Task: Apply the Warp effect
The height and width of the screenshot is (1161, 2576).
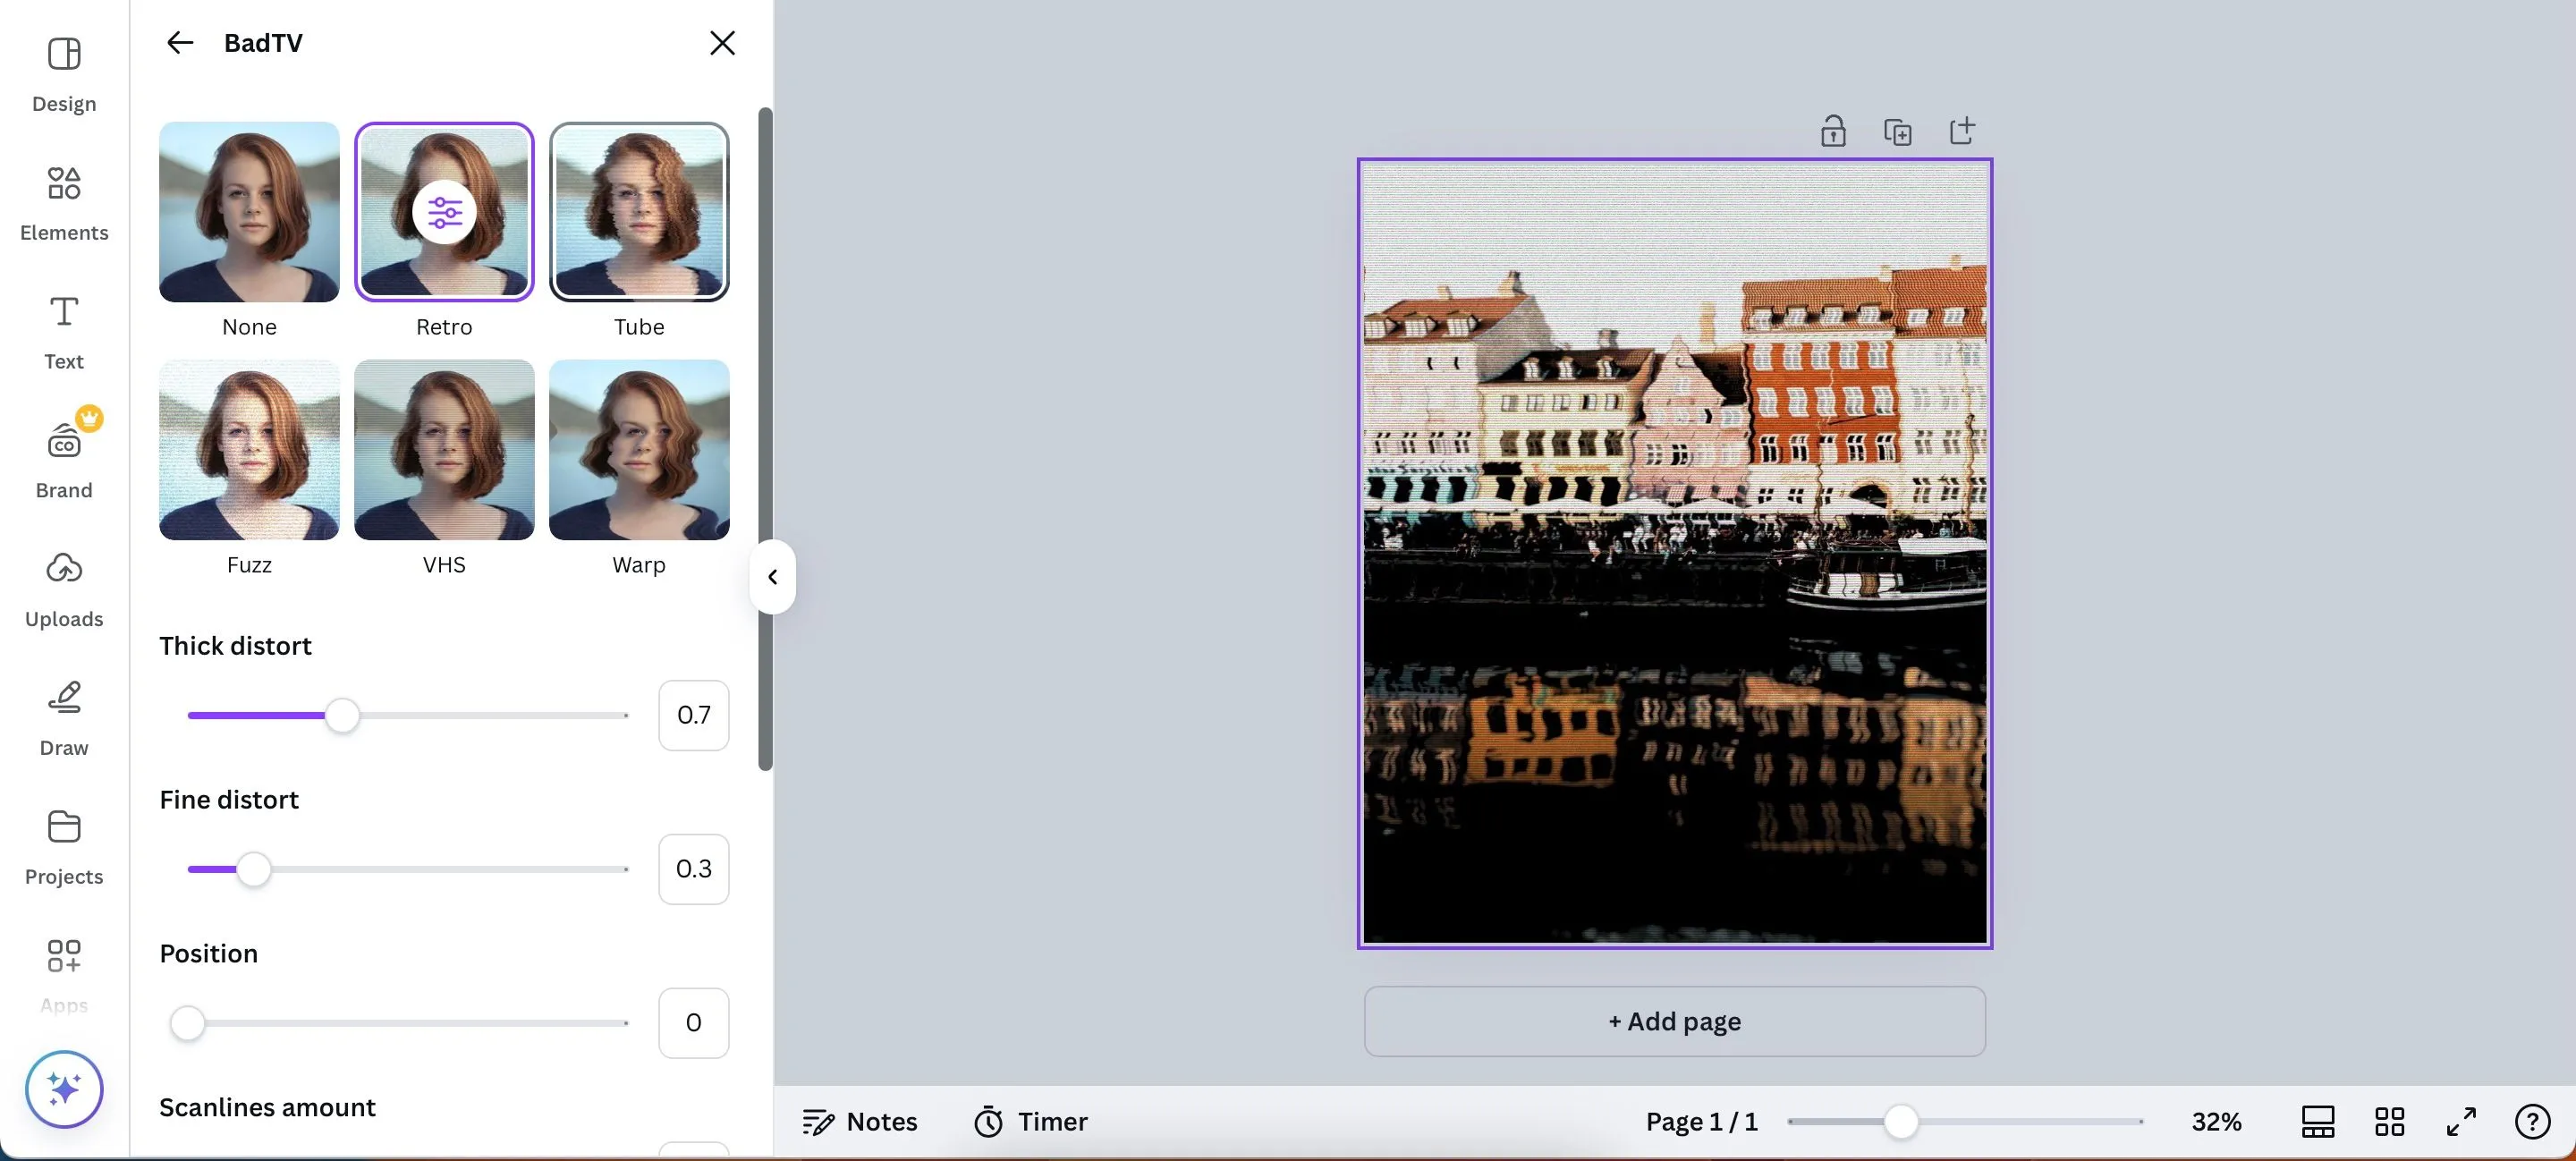Action: (639, 450)
